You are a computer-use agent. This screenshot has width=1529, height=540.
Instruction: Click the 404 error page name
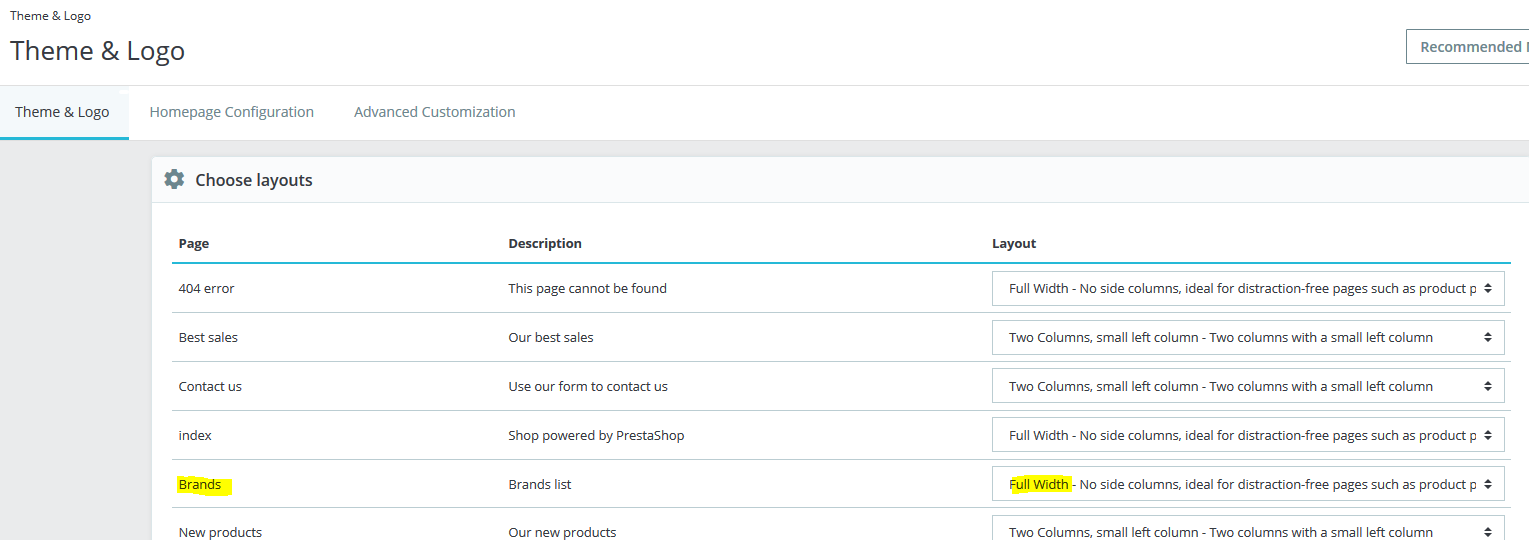(x=206, y=288)
